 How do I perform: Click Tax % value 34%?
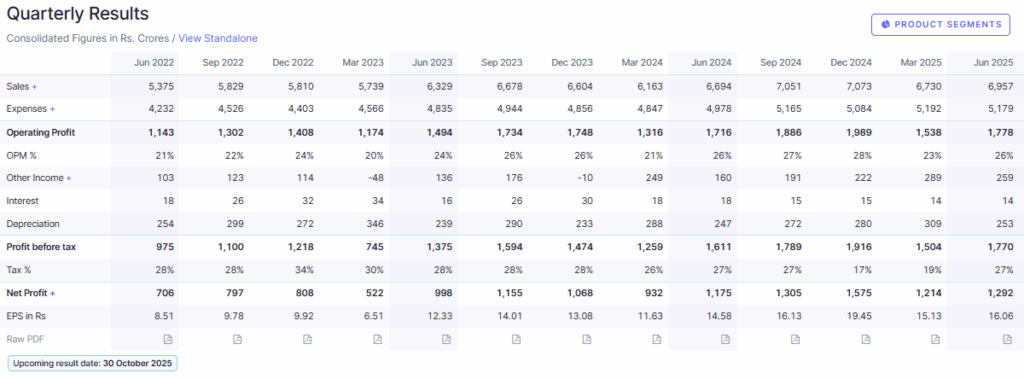point(305,270)
